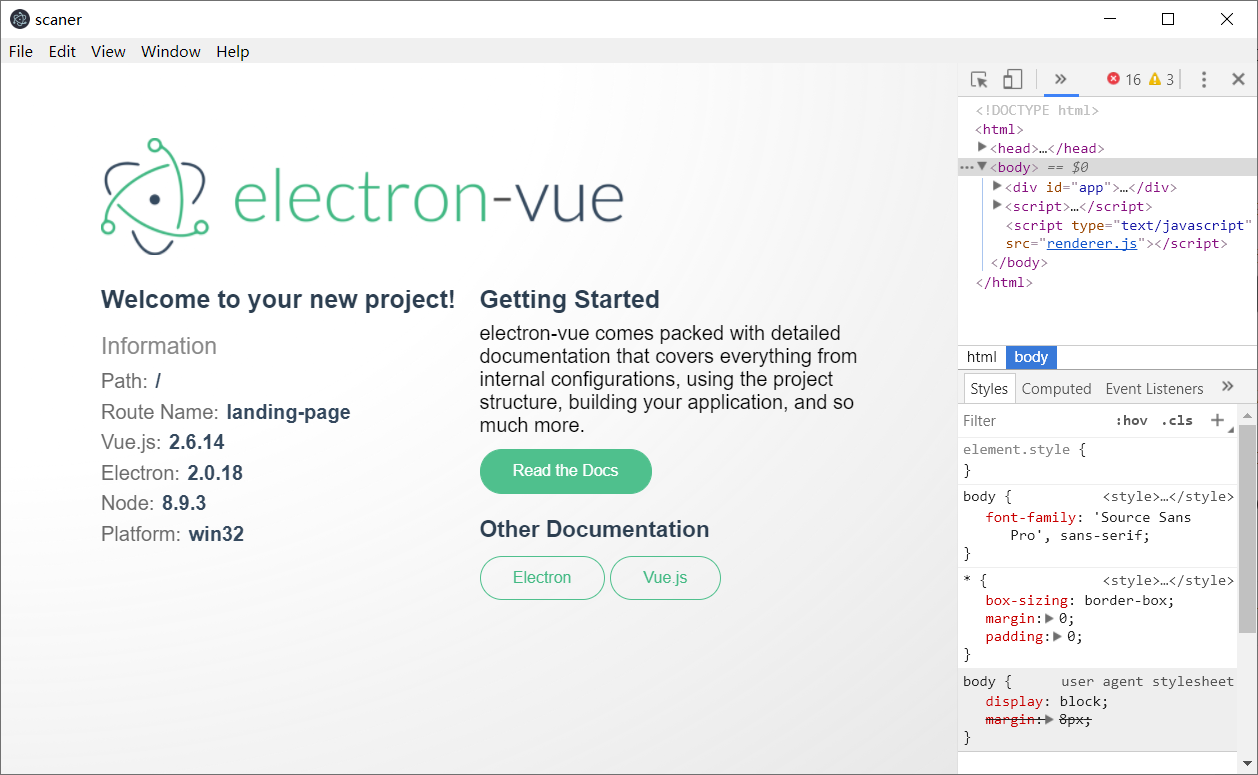Viewport: 1258px width, 775px height.
Task: Switch to the Styles tab
Action: (x=989, y=389)
